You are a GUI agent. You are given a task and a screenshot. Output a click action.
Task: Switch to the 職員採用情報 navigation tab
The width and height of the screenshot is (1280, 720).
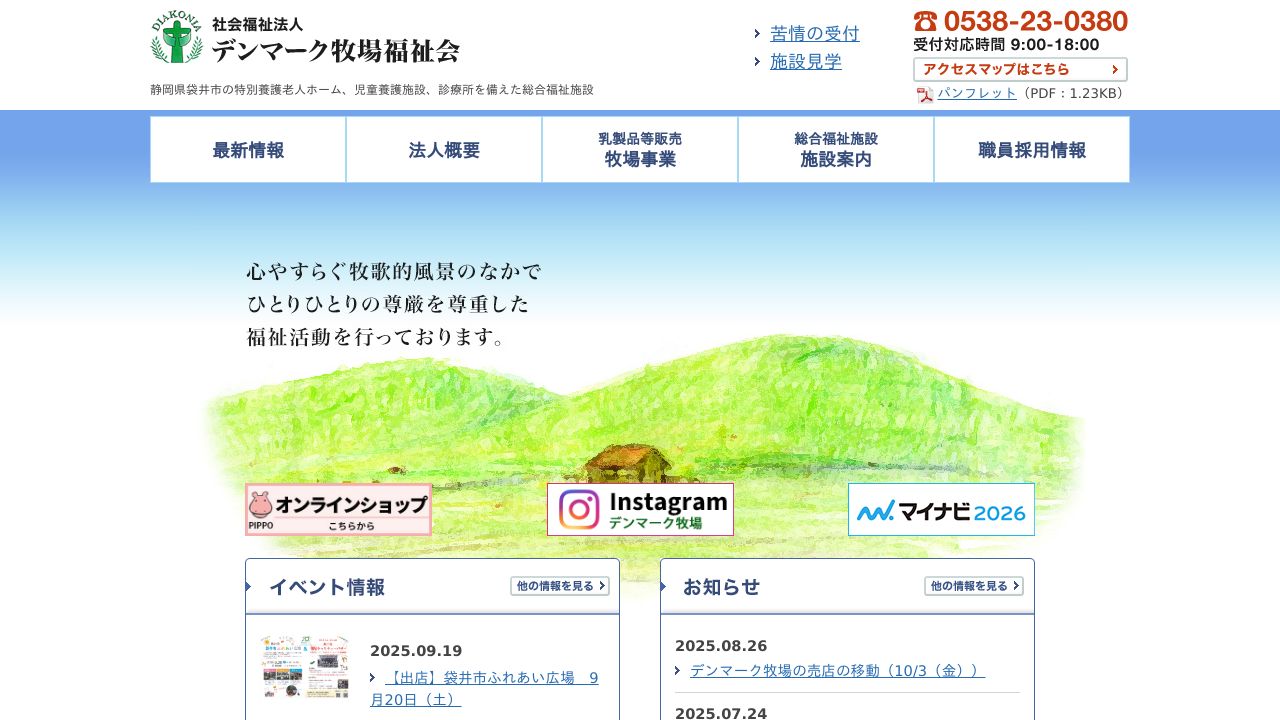(x=1032, y=149)
